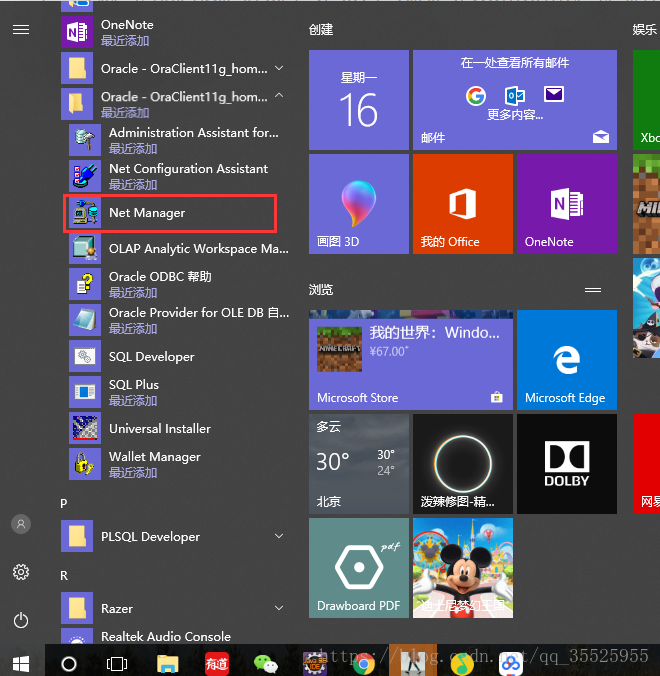Image resolution: width=660 pixels, height=676 pixels.
Task: Click the Administration Assistant icon
Action: 85,140
